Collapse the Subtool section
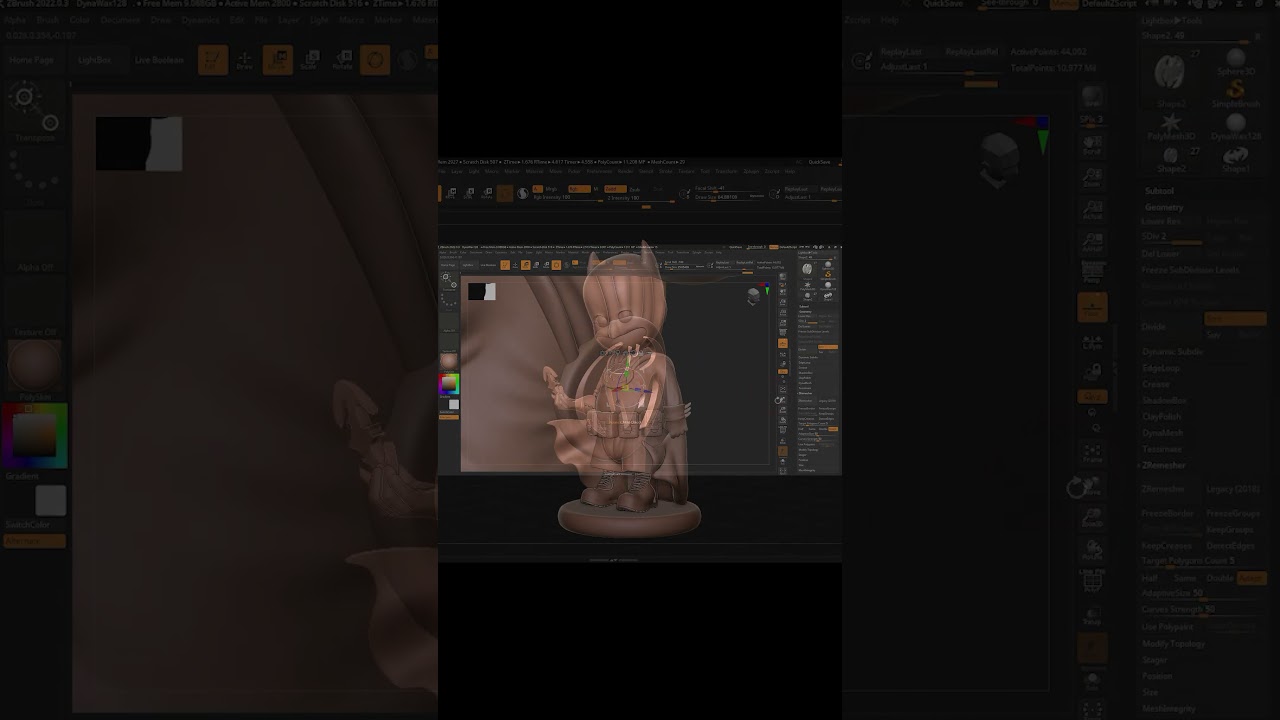This screenshot has width=1280, height=720. [1160, 191]
